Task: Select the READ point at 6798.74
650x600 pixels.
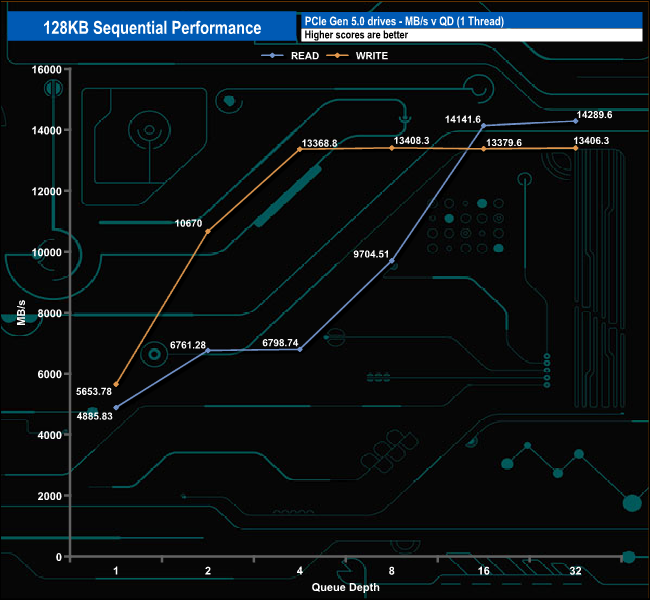Action: click(300, 350)
